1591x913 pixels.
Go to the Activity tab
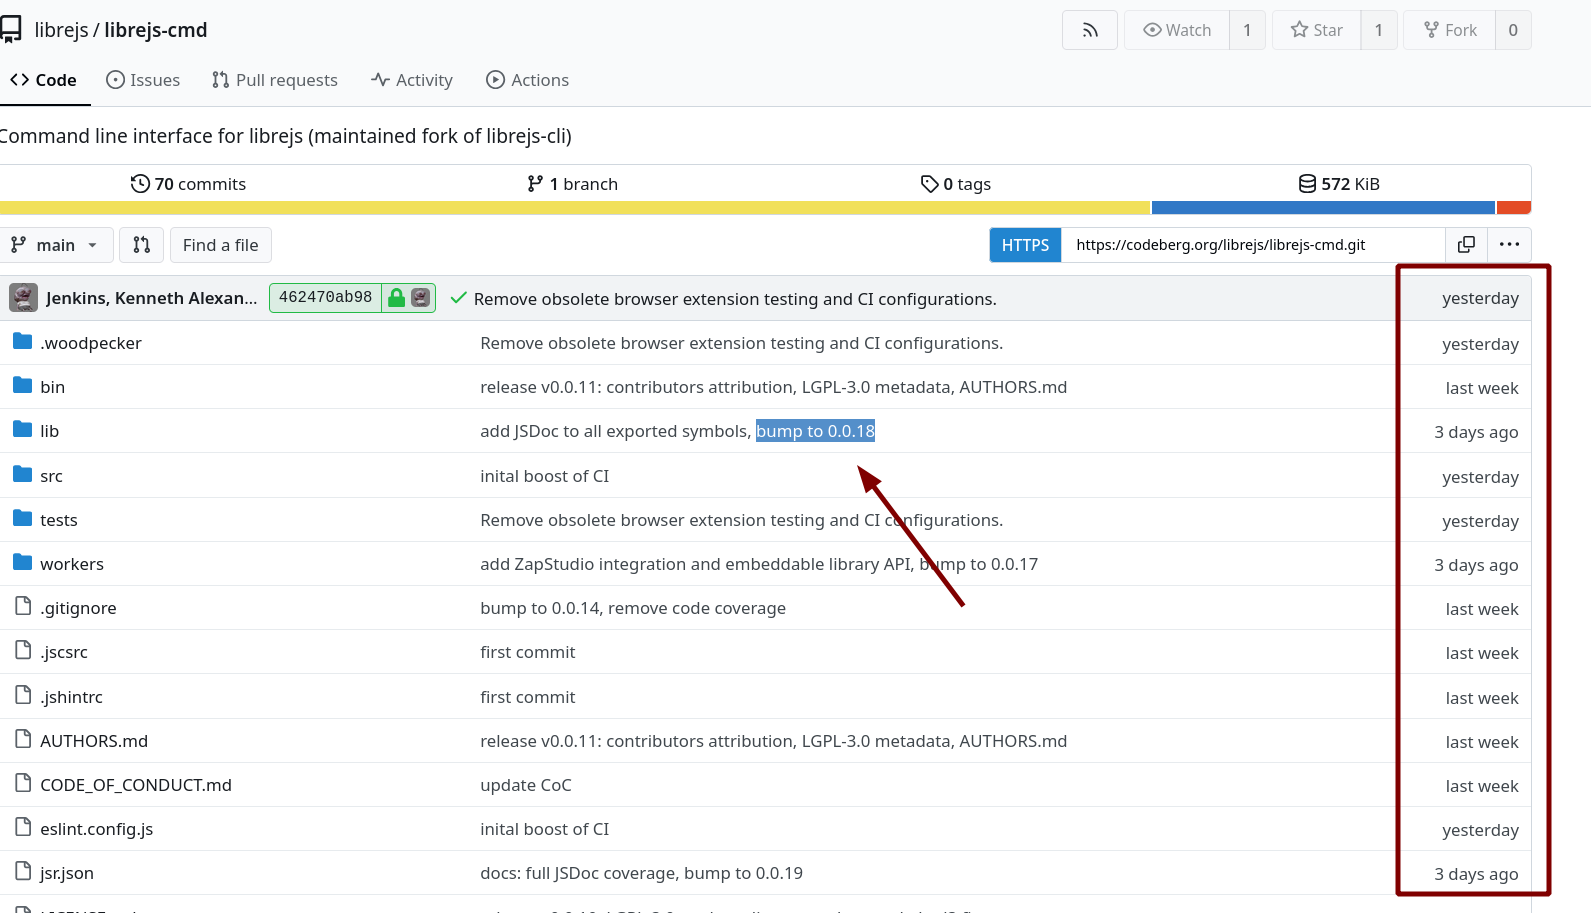tap(412, 80)
